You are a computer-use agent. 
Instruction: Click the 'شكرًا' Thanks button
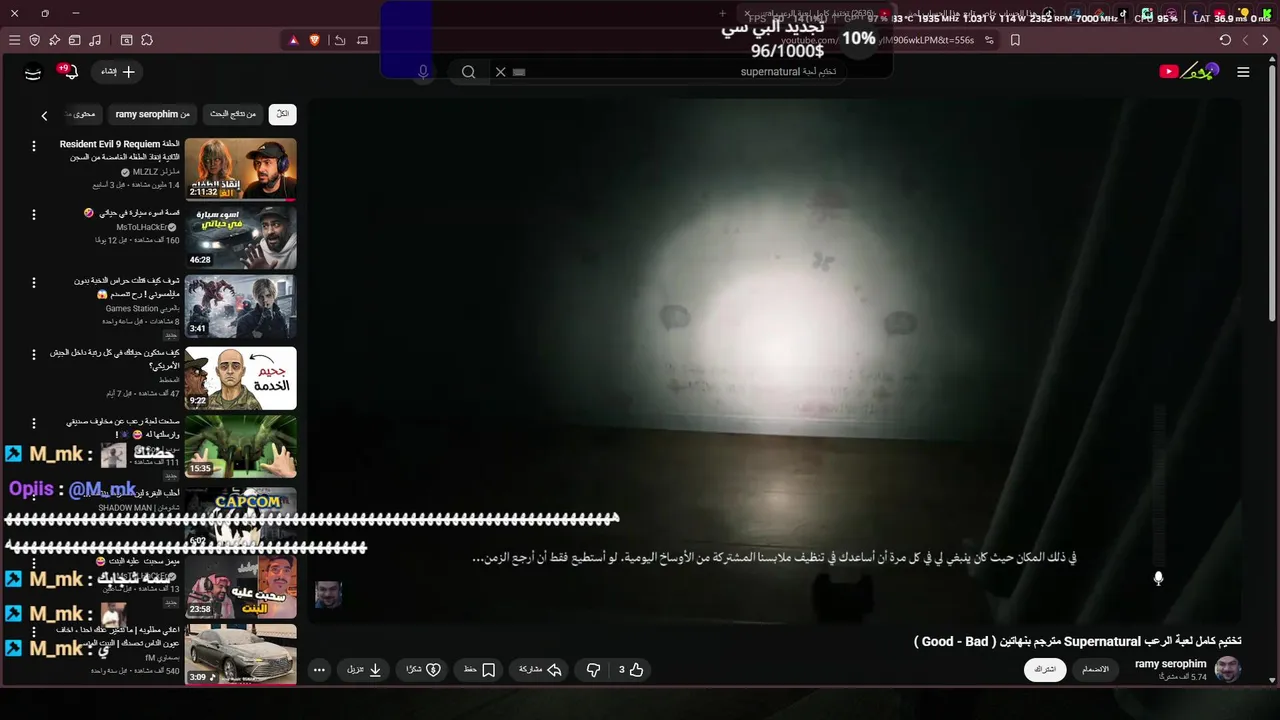(423, 670)
